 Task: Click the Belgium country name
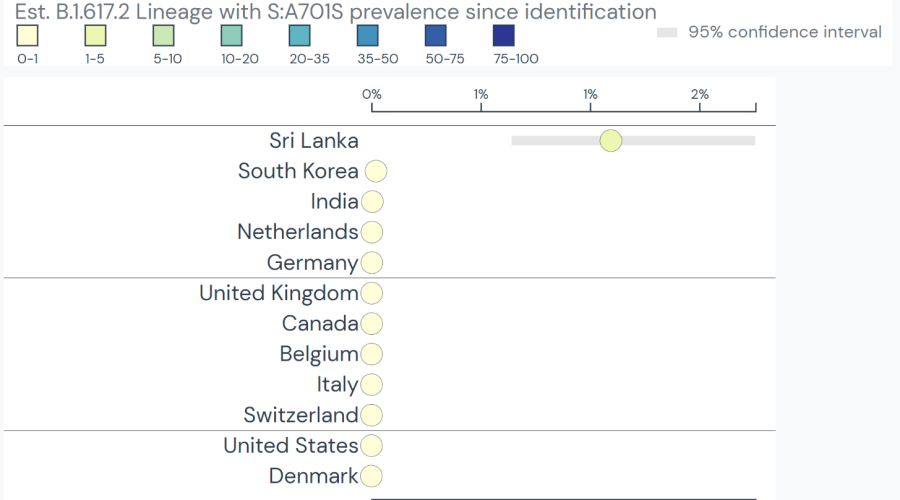pos(318,354)
